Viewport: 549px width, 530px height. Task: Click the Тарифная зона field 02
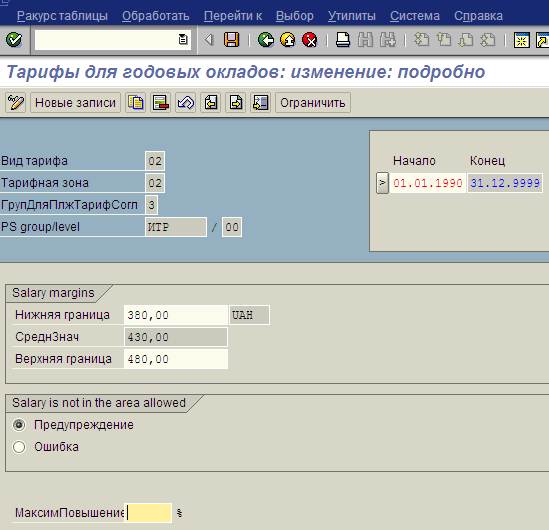(155, 183)
